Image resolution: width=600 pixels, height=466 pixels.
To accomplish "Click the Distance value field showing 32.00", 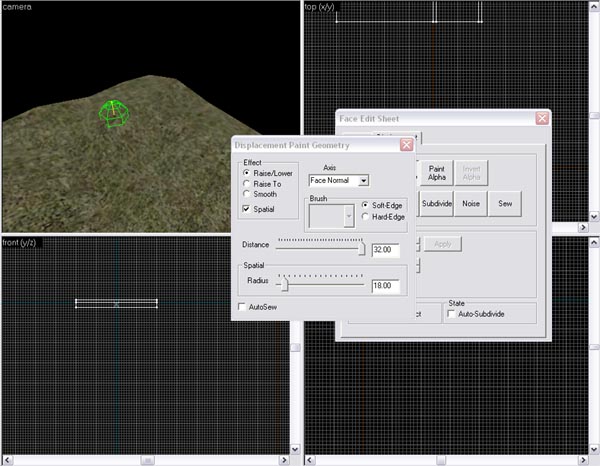I will coord(386,250).
